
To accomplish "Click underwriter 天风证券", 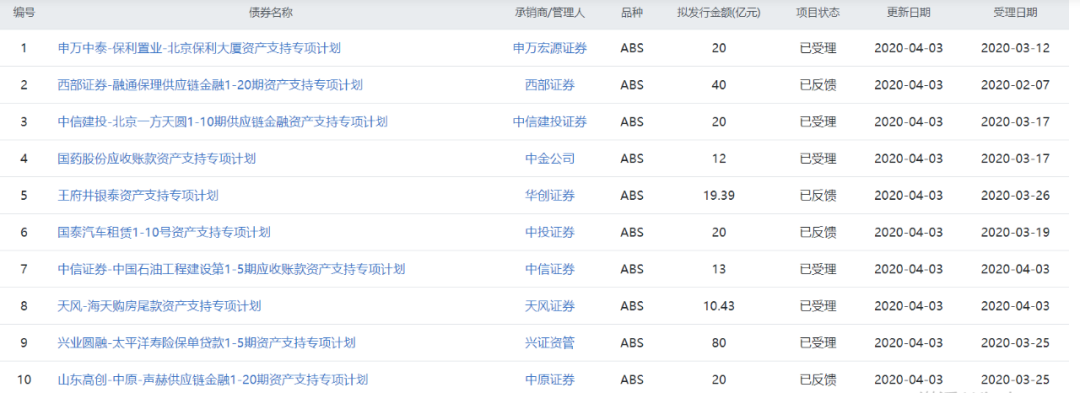I will (550, 306).
